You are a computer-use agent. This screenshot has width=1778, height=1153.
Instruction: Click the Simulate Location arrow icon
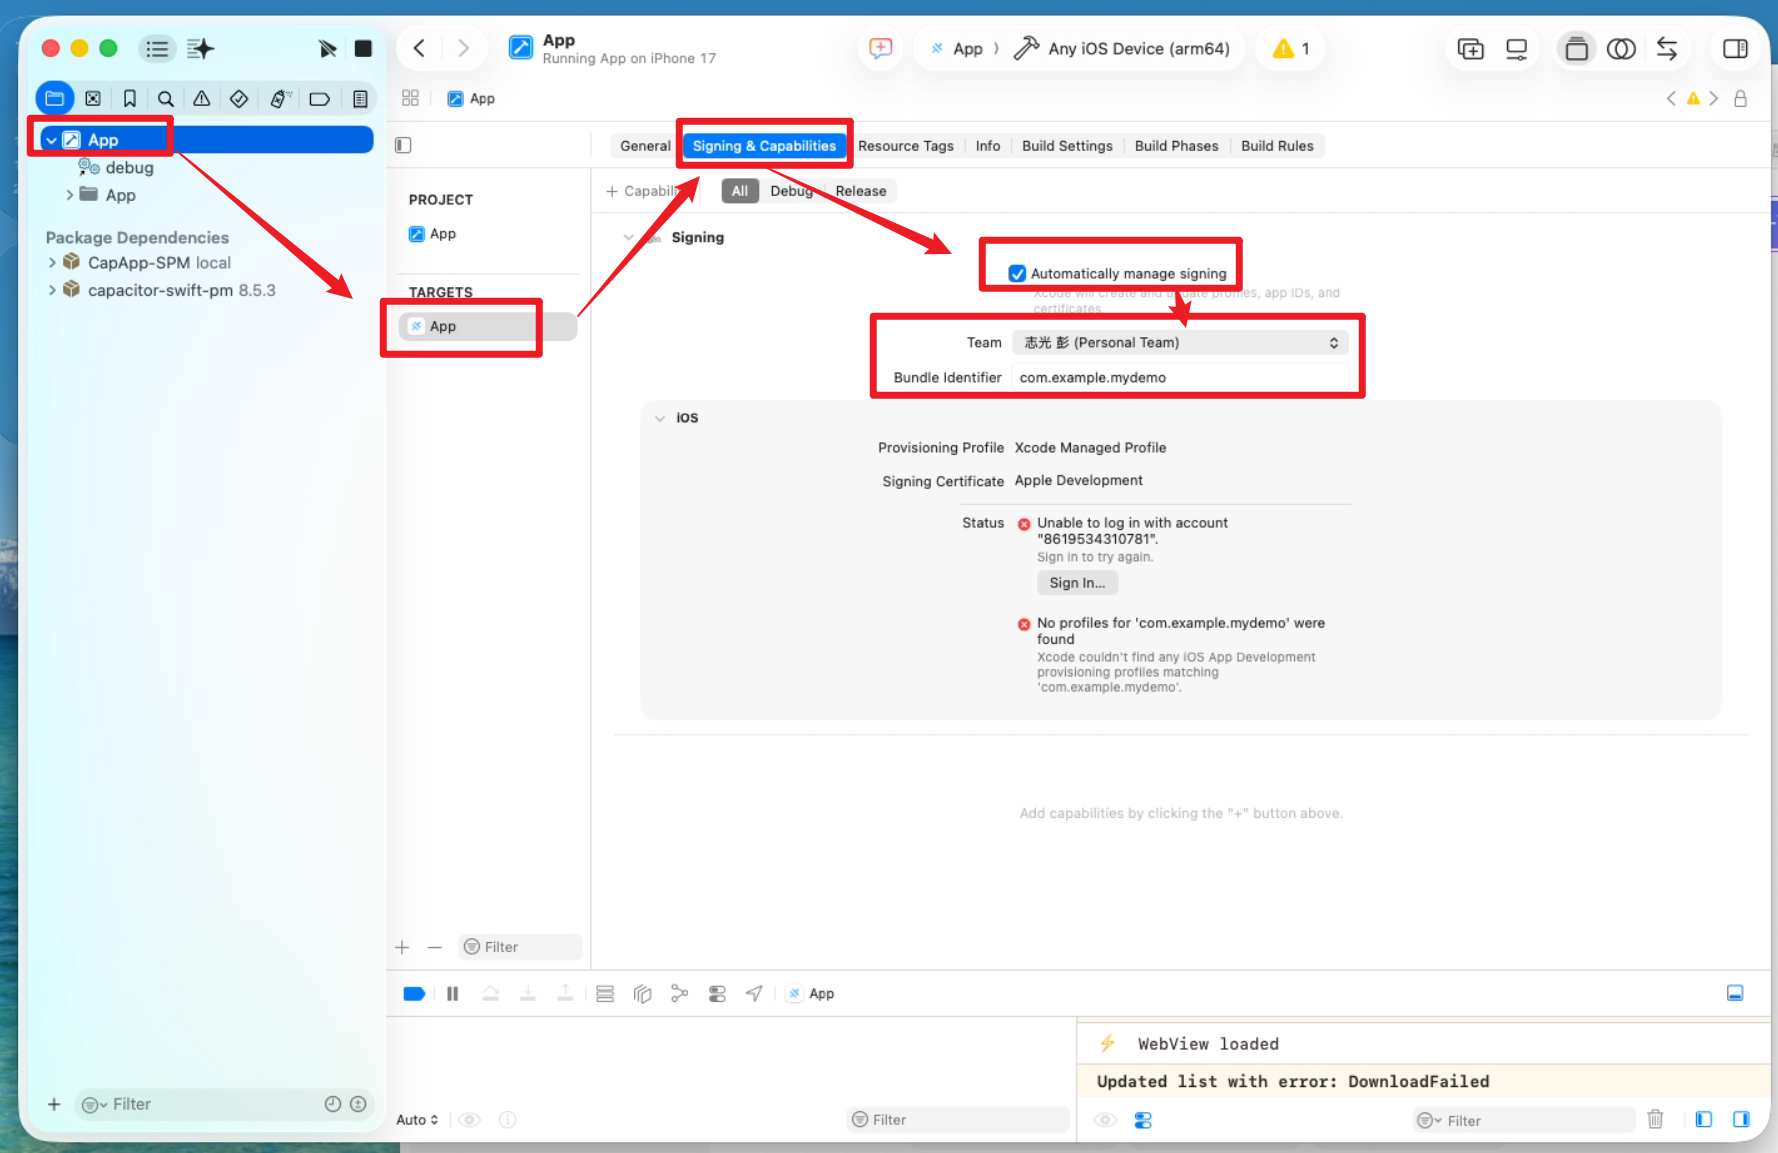click(754, 993)
